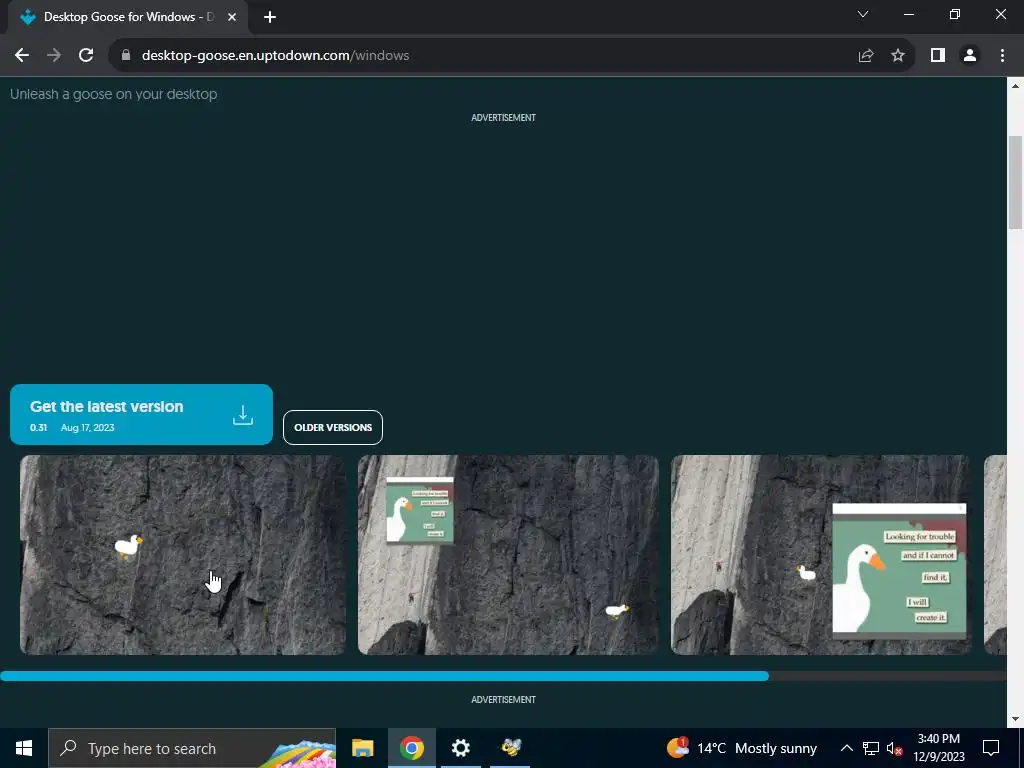The image size is (1024, 768).
Task: Bookmark this page with the star
Action: click(x=898, y=56)
